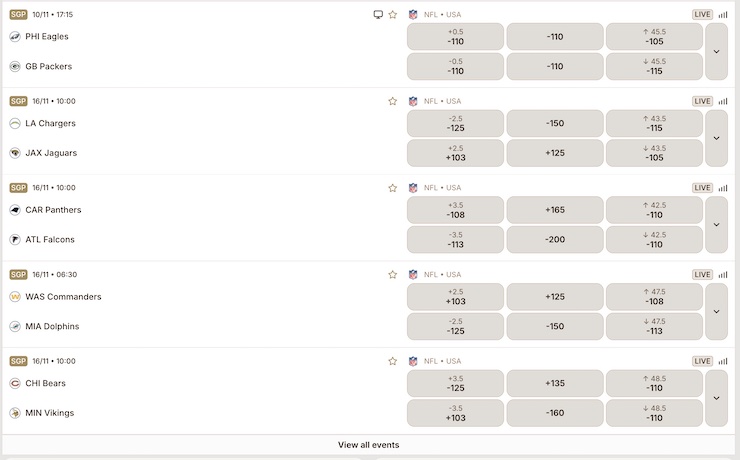Image resolution: width=740 pixels, height=460 pixels.
Task: Click View all events
Action: pos(369,445)
